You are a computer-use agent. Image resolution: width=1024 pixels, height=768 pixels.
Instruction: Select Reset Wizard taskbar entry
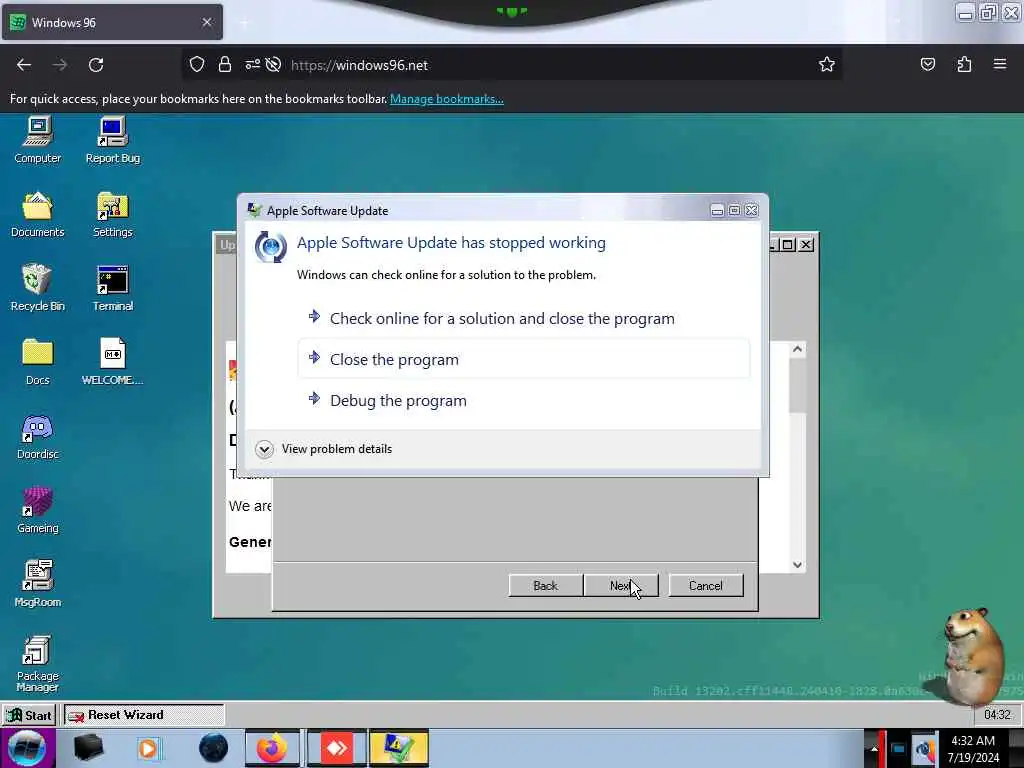point(144,715)
